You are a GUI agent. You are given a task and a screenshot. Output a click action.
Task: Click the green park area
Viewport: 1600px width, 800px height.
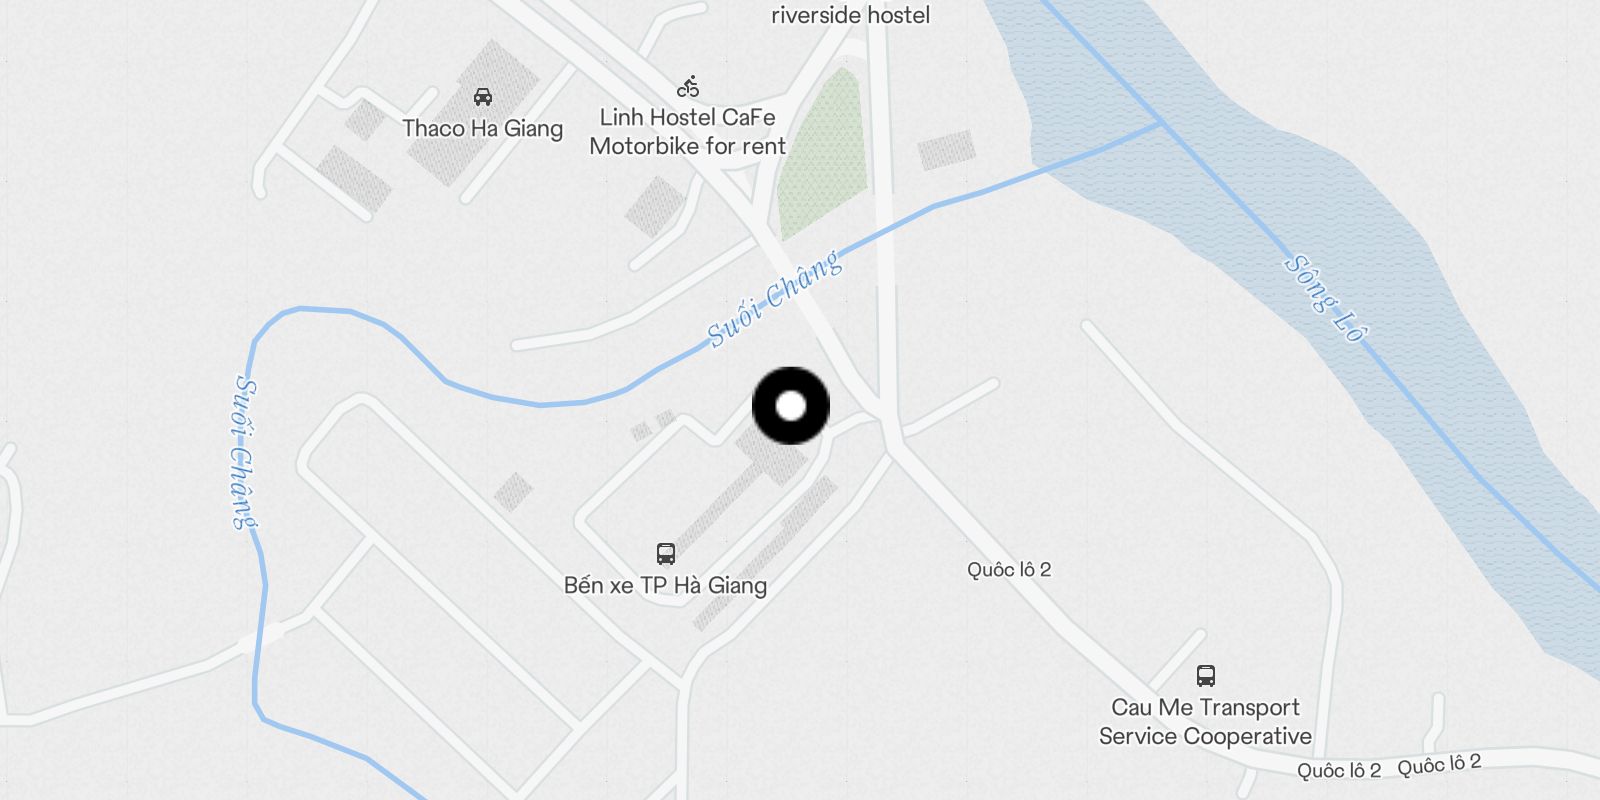click(824, 155)
